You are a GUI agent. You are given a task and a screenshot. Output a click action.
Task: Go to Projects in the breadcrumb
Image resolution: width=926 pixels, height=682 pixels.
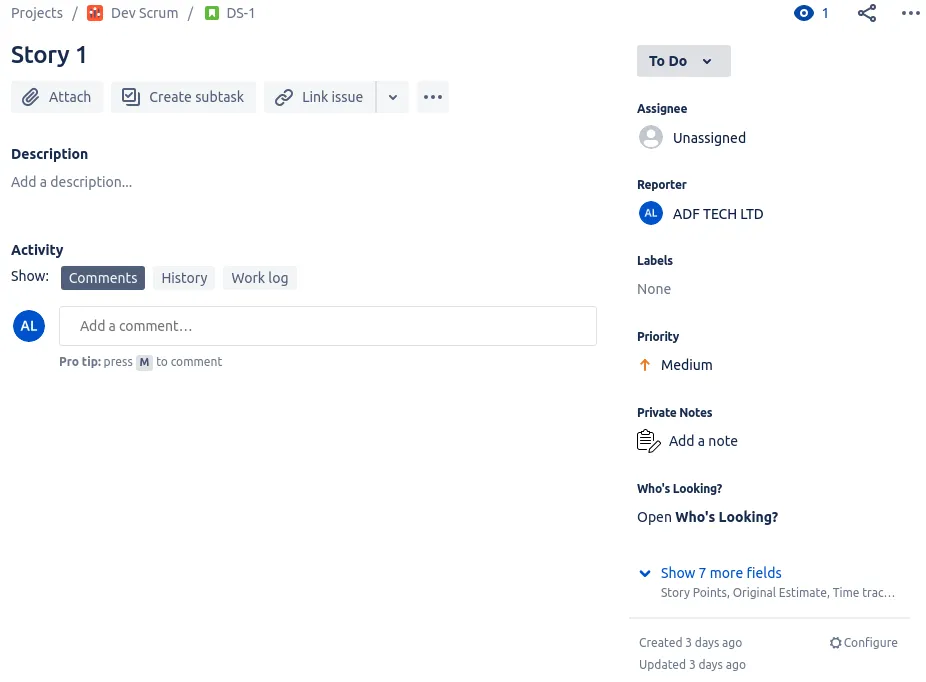(x=37, y=13)
